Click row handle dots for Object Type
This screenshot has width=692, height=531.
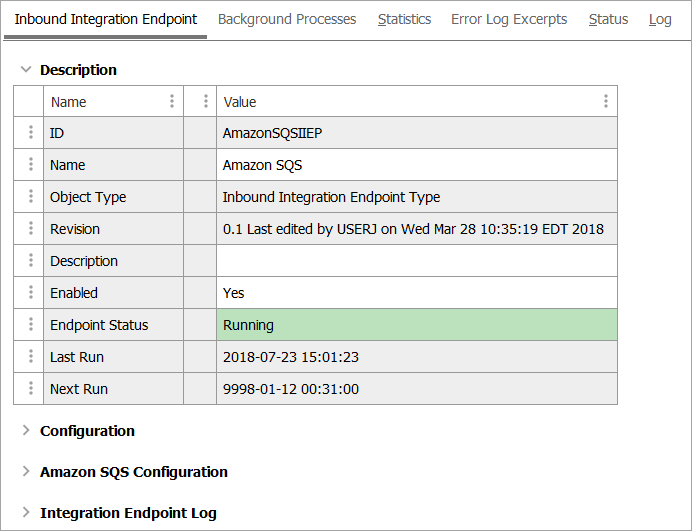tap(31, 197)
